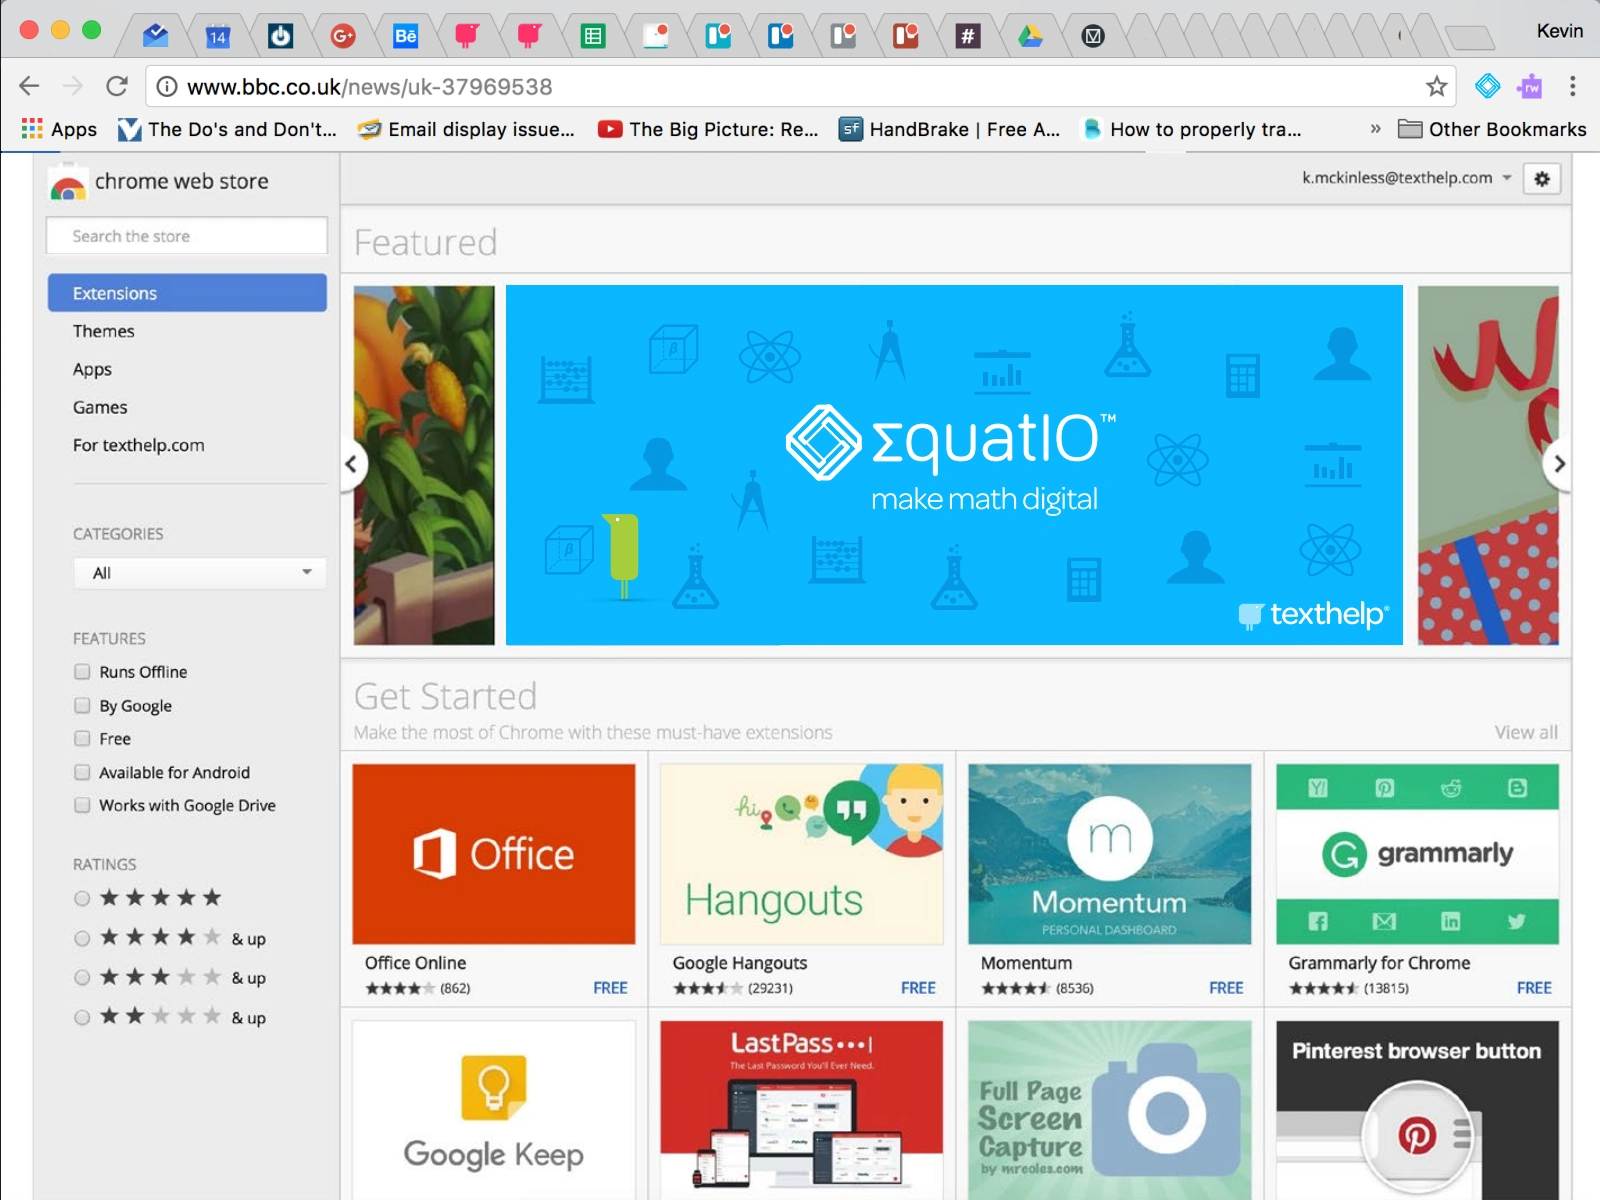Viewport: 1600px width, 1200px height.
Task: Click the Chrome Web Store logo
Action: 160,182
